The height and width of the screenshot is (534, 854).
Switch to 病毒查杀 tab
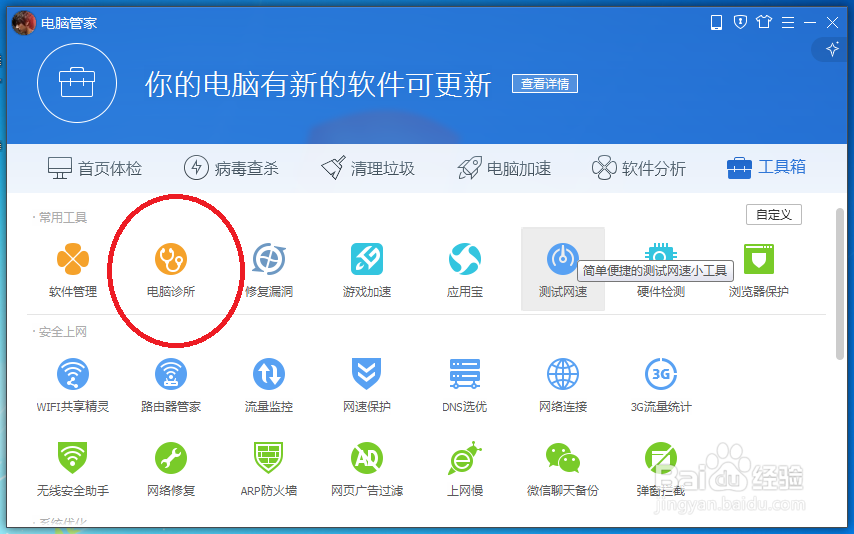coord(231,168)
